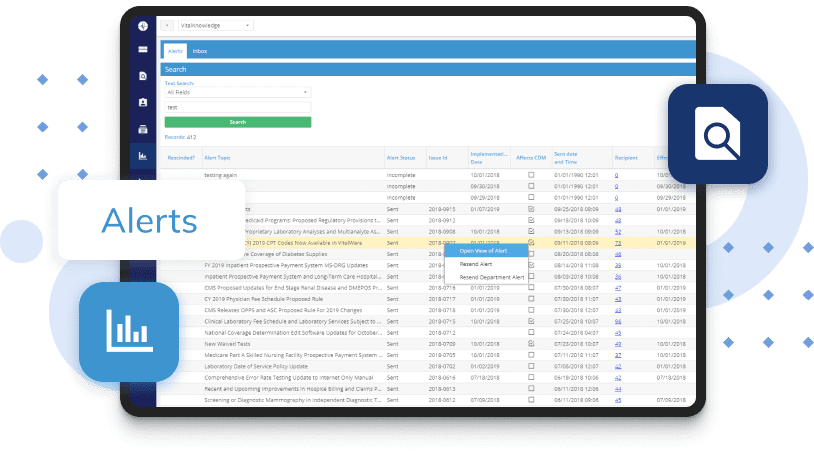Toggle Affects CDM checkbox for New Waived Tests

[531, 343]
